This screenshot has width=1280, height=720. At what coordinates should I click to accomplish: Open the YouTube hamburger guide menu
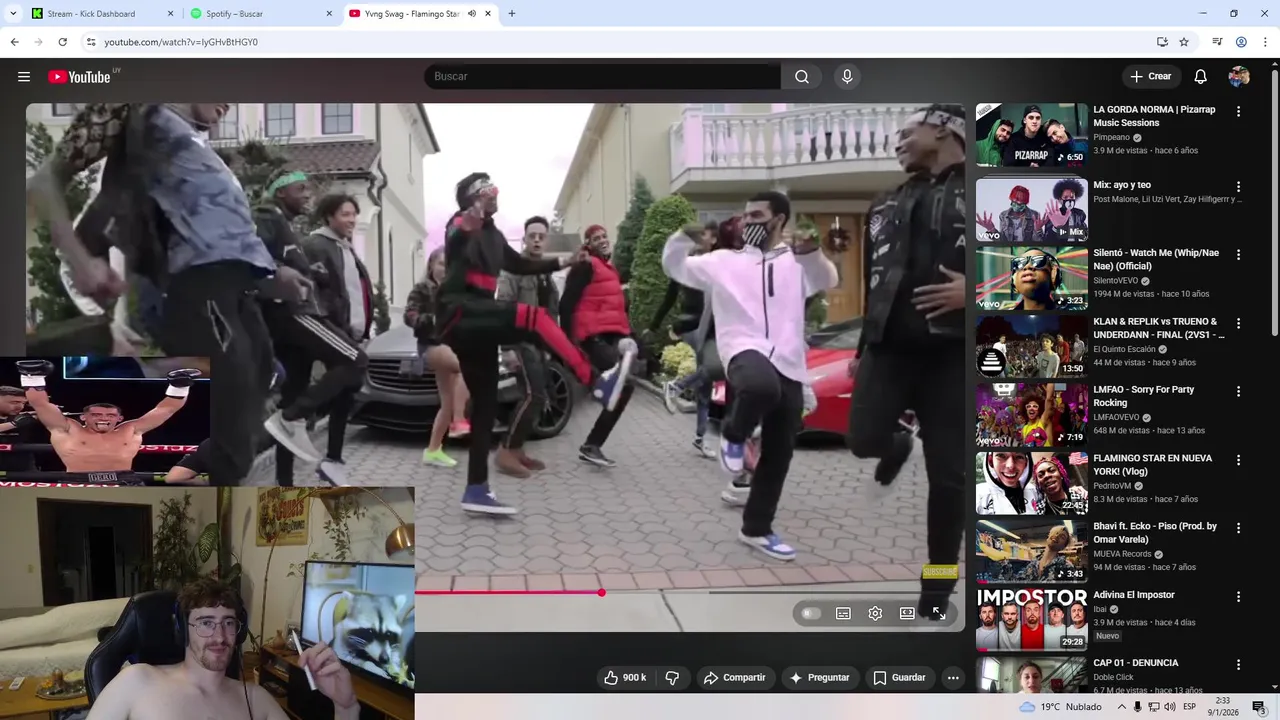click(24, 77)
